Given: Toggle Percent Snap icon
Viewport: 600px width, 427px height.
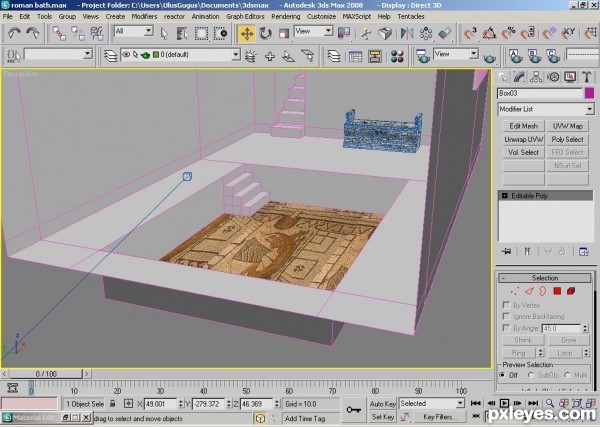Looking at the screenshot, I should click(x=509, y=34).
